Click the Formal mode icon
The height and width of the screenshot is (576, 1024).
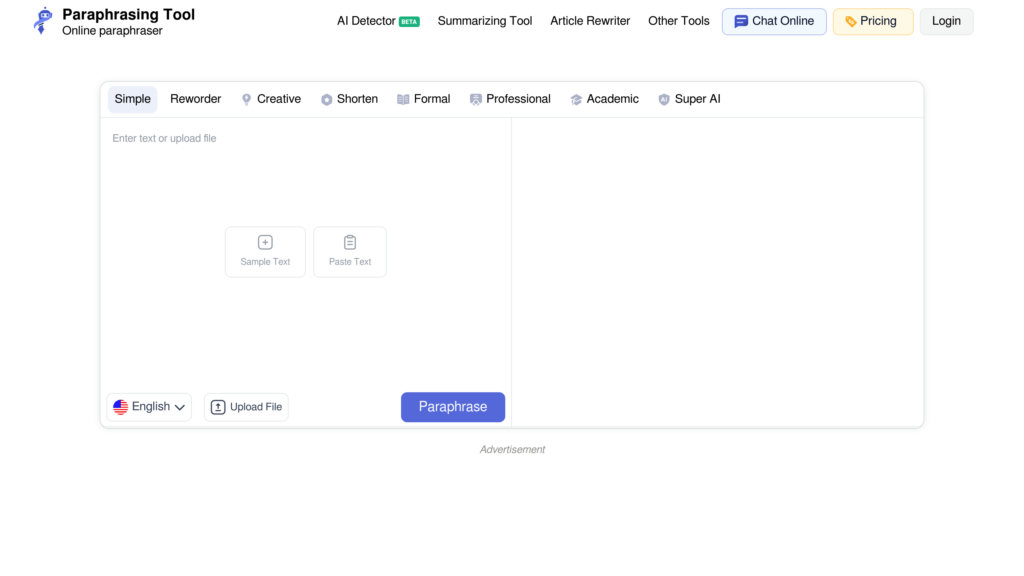tap(403, 99)
